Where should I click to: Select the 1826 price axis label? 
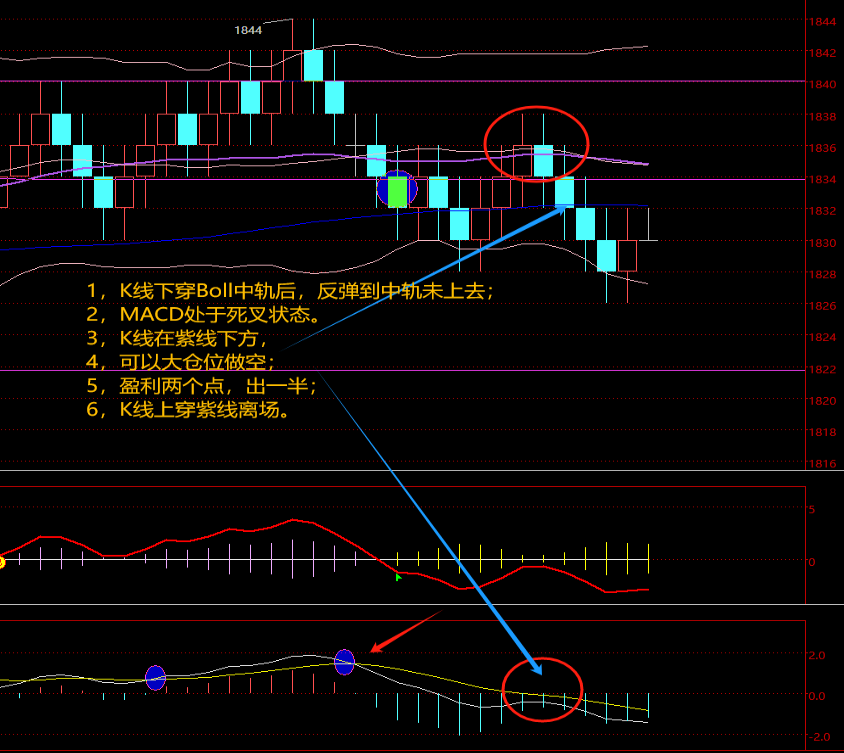[822, 306]
